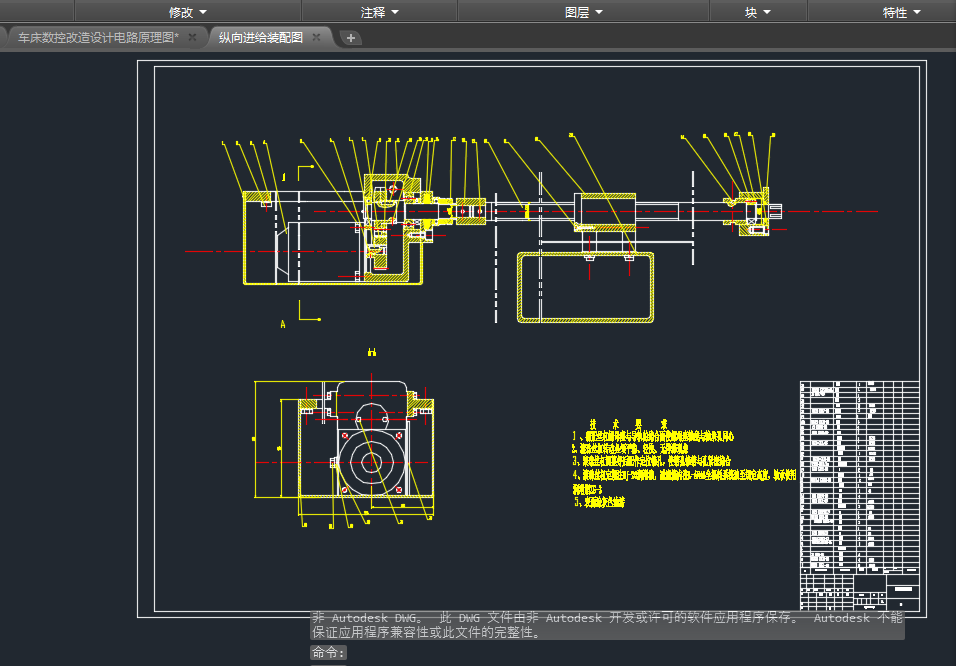Open the 注释 panel dropdown
Screen dimensions: 956x666
[x=379, y=12]
